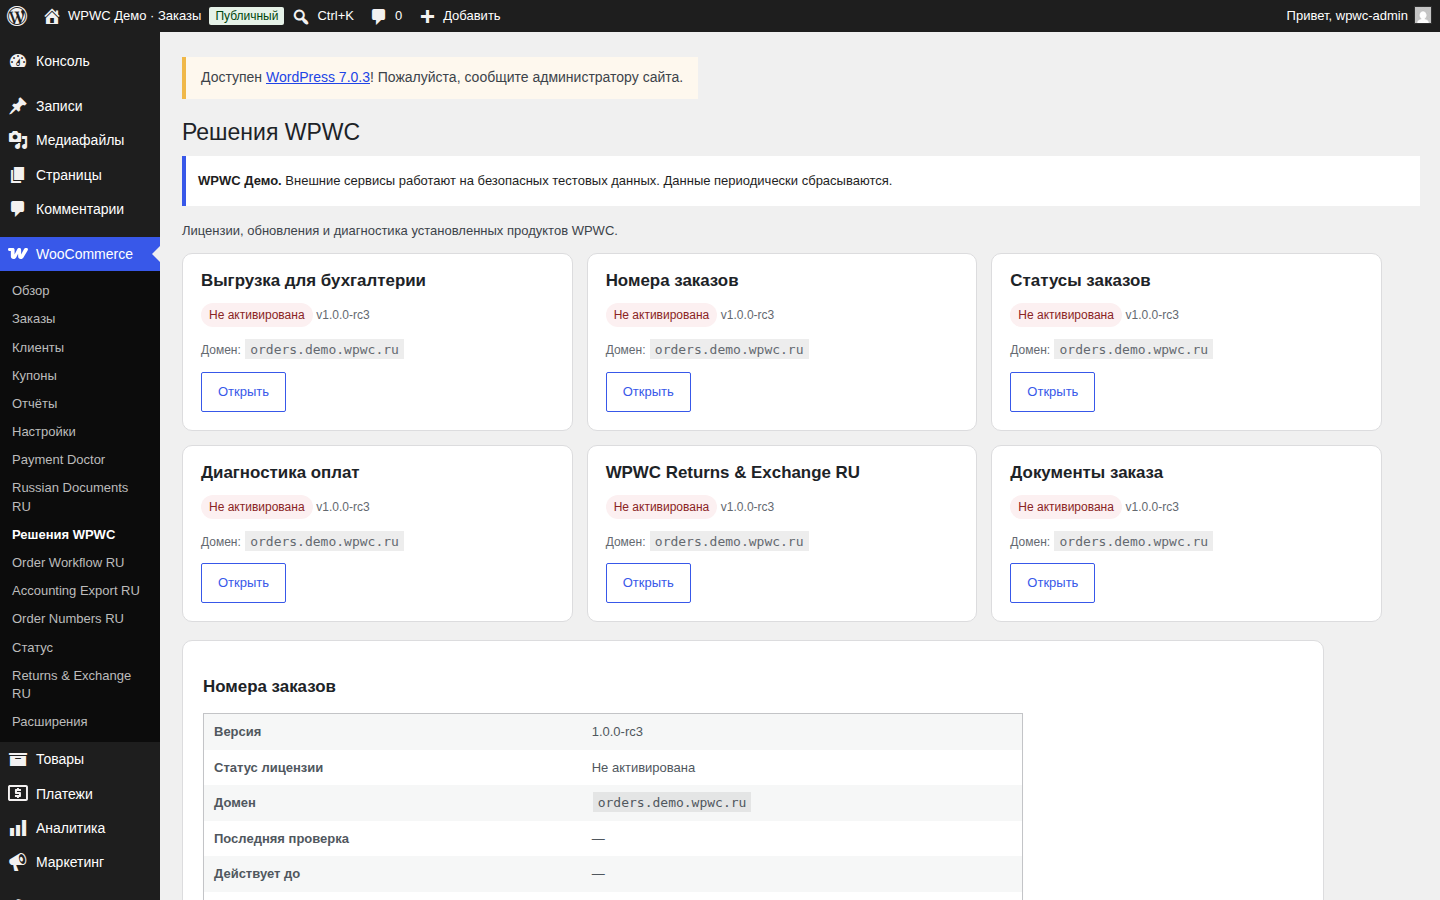Follow the WordPress 7.0.3 update link
This screenshot has width=1440, height=900.
318,77
